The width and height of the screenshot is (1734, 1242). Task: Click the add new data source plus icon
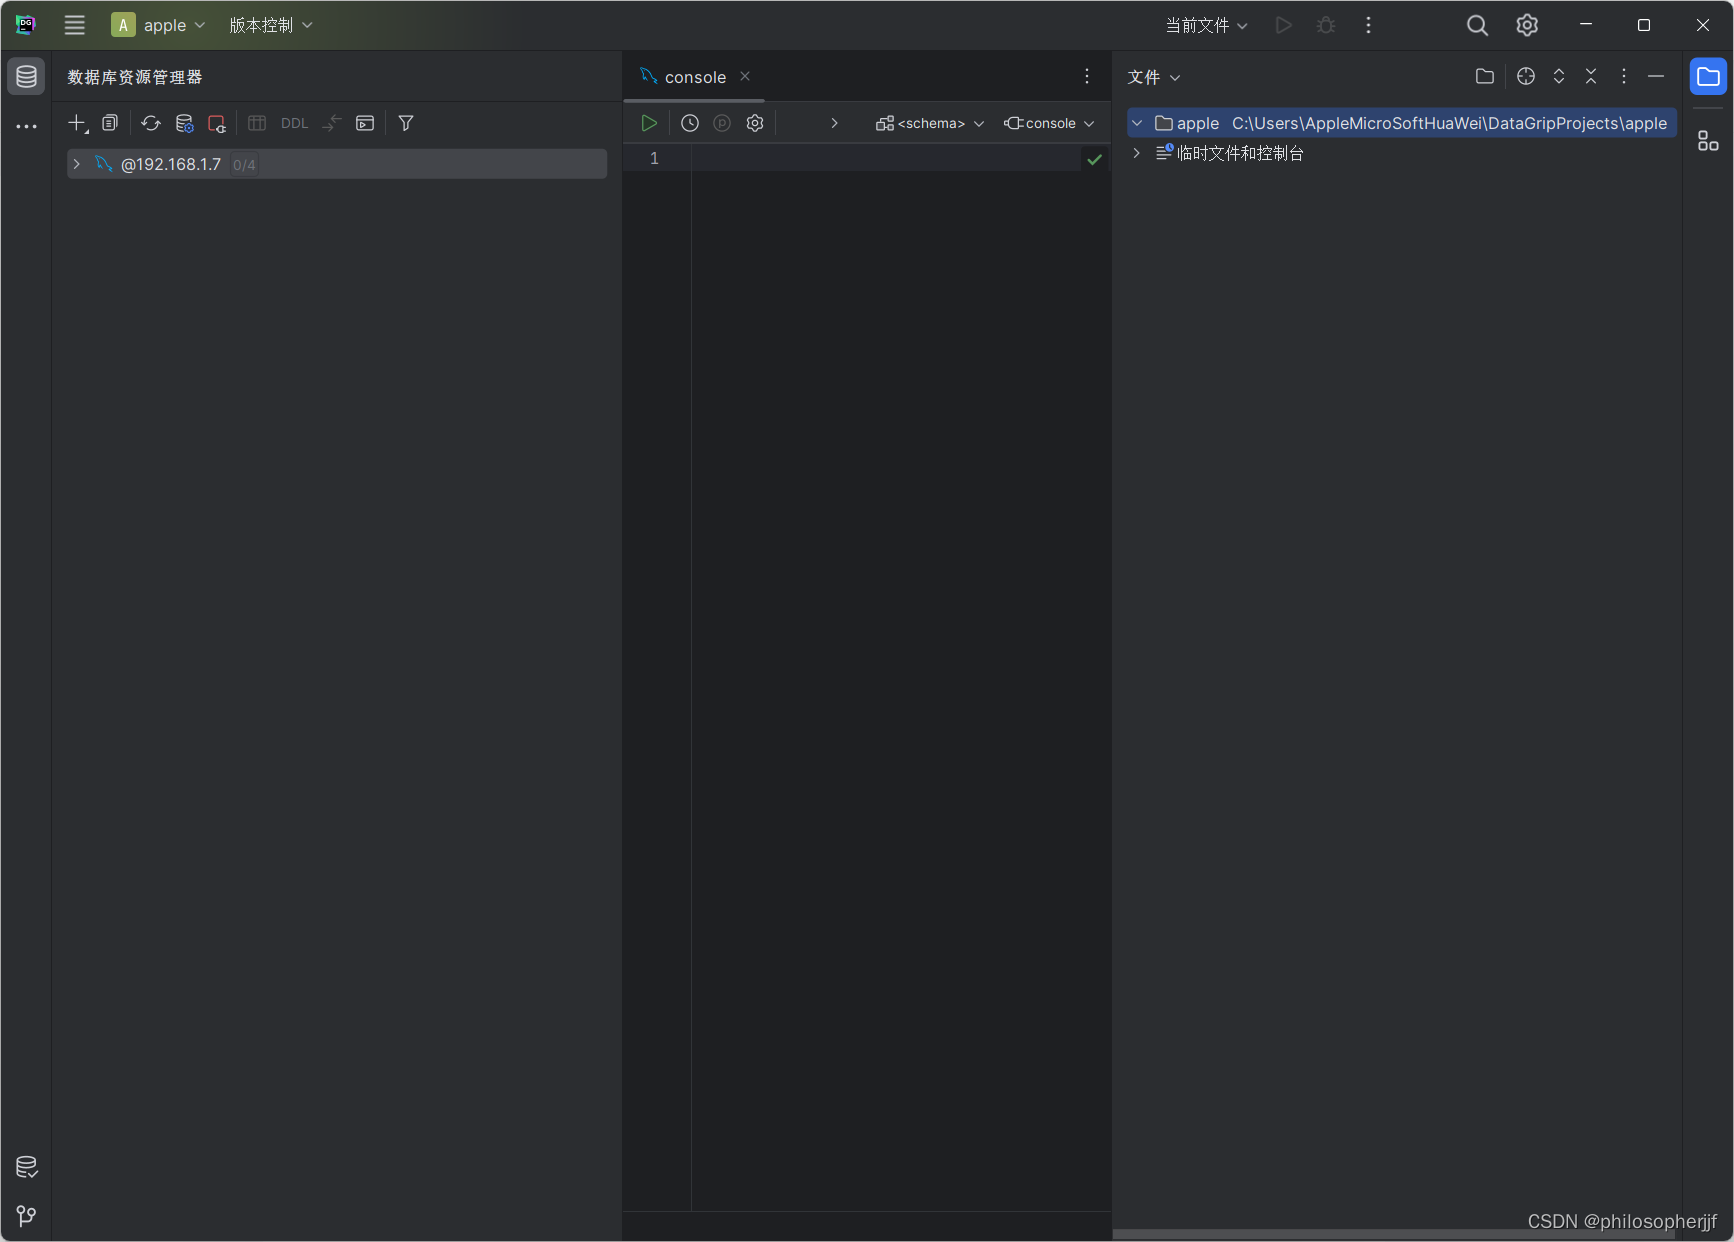pyautogui.click(x=78, y=123)
